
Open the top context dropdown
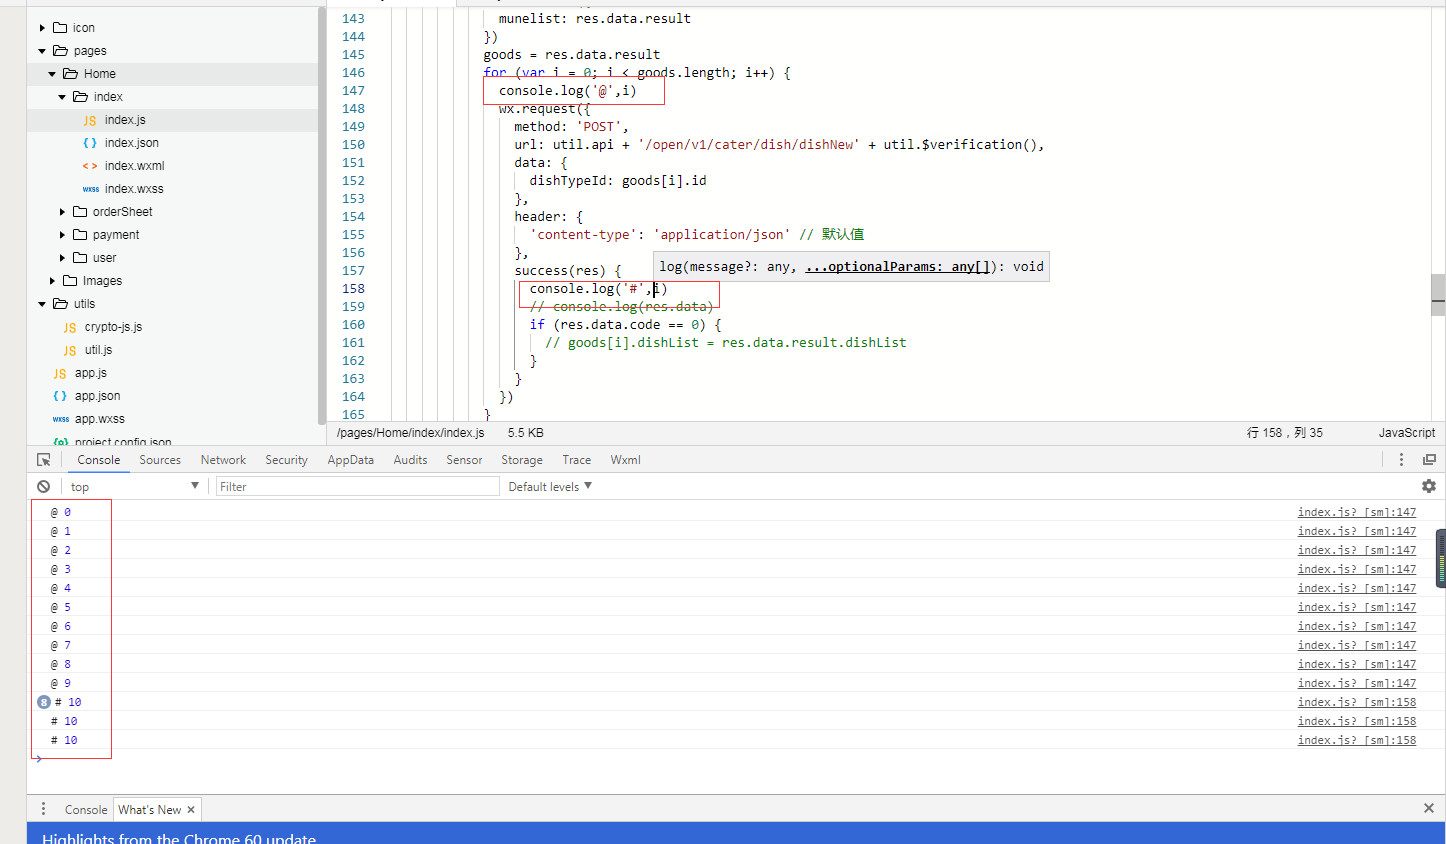[134, 486]
